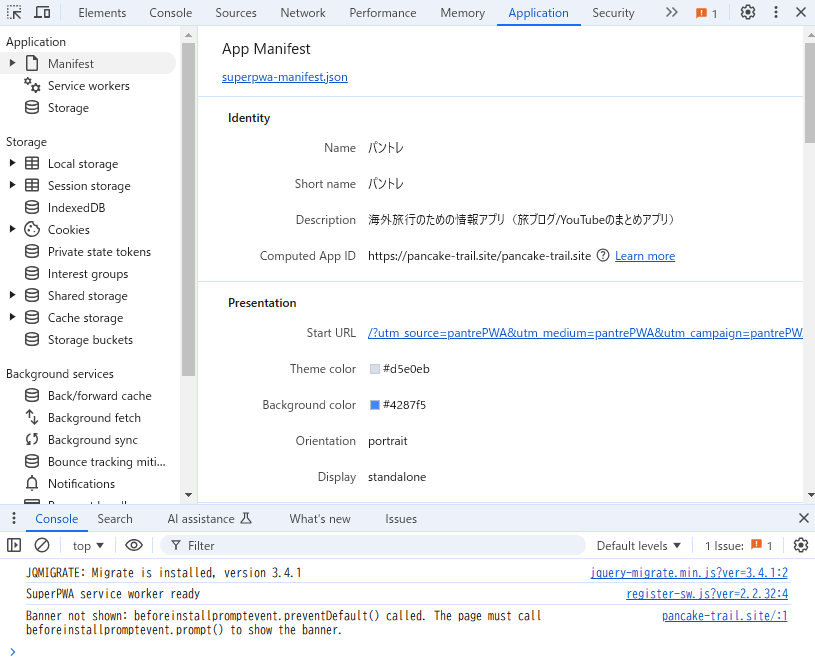Show more tabs with the double chevron
This screenshot has height=661, width=815.
point(672,12)
